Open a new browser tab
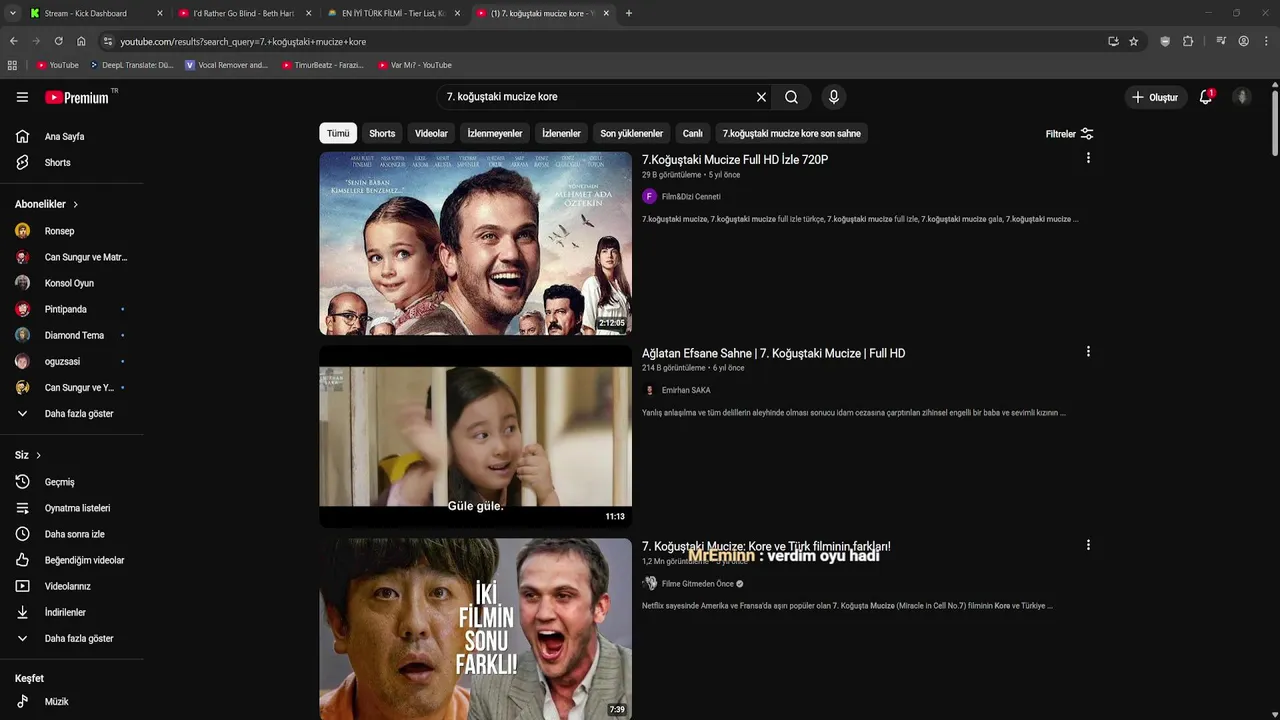This screenshot has width=1280, height=720. pyautogui.click(x=629, y=13)
